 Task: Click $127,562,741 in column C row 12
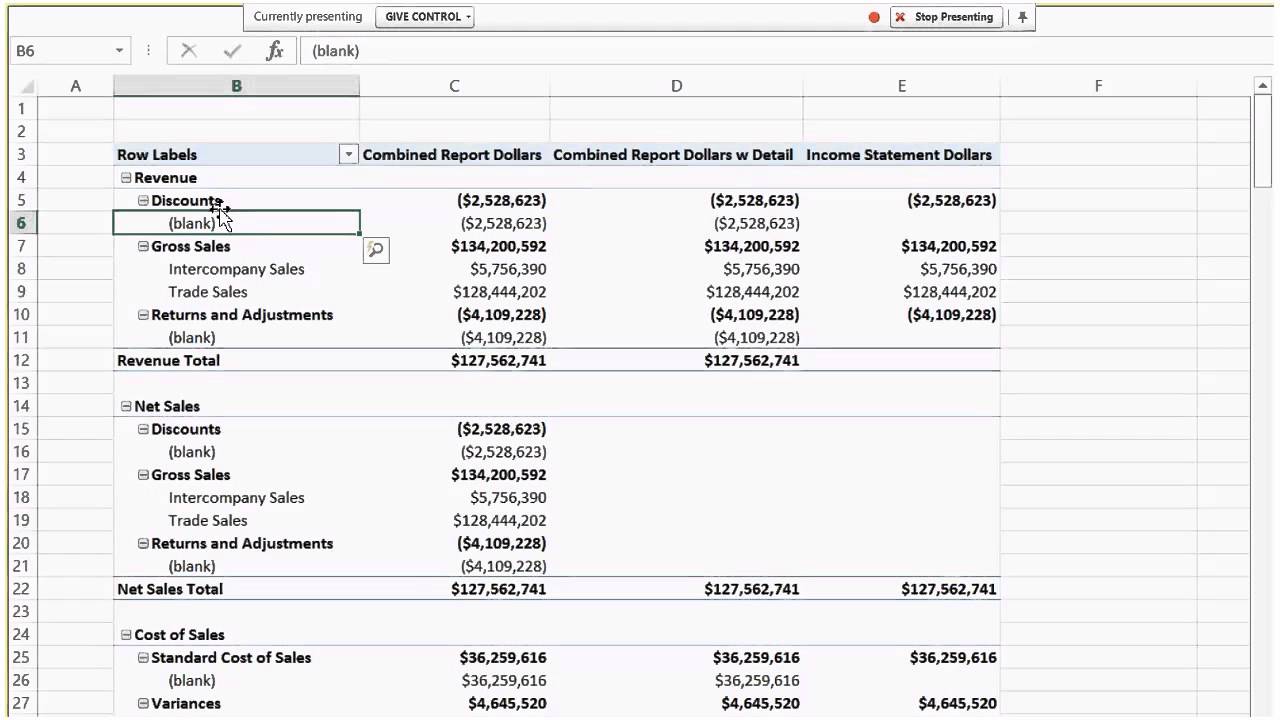[498, 361]
